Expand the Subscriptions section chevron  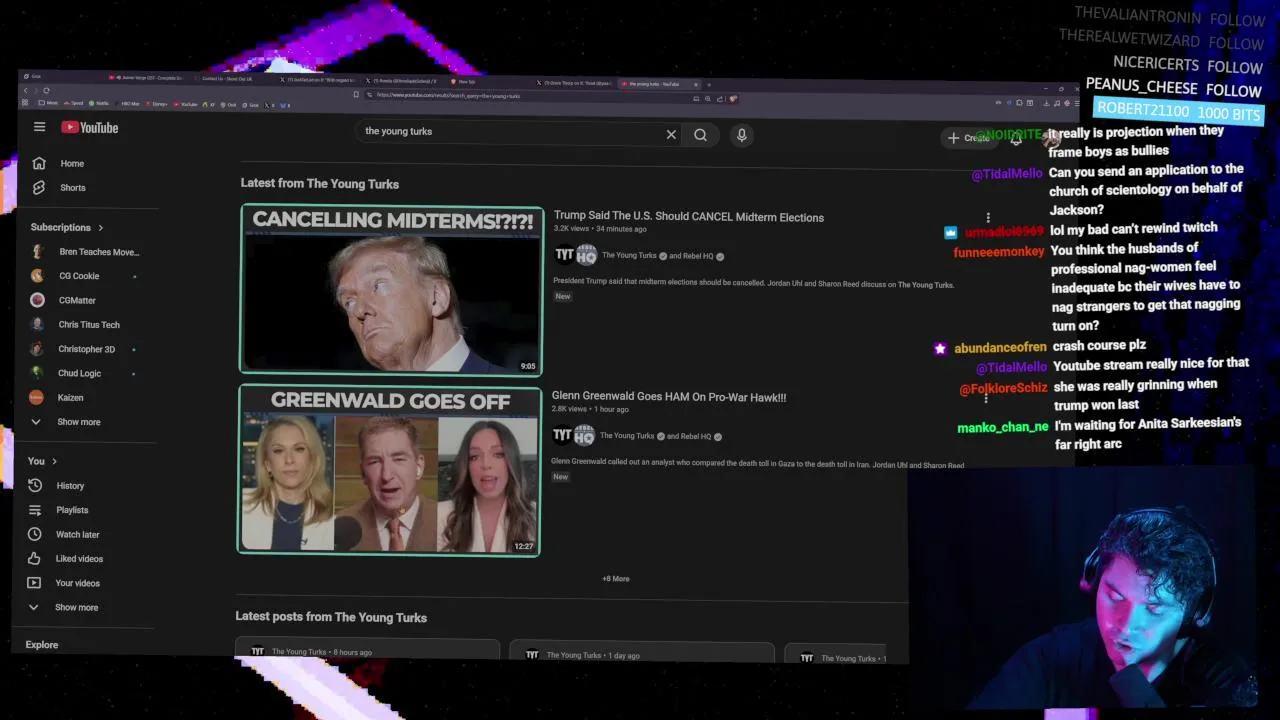coord(100,228)
